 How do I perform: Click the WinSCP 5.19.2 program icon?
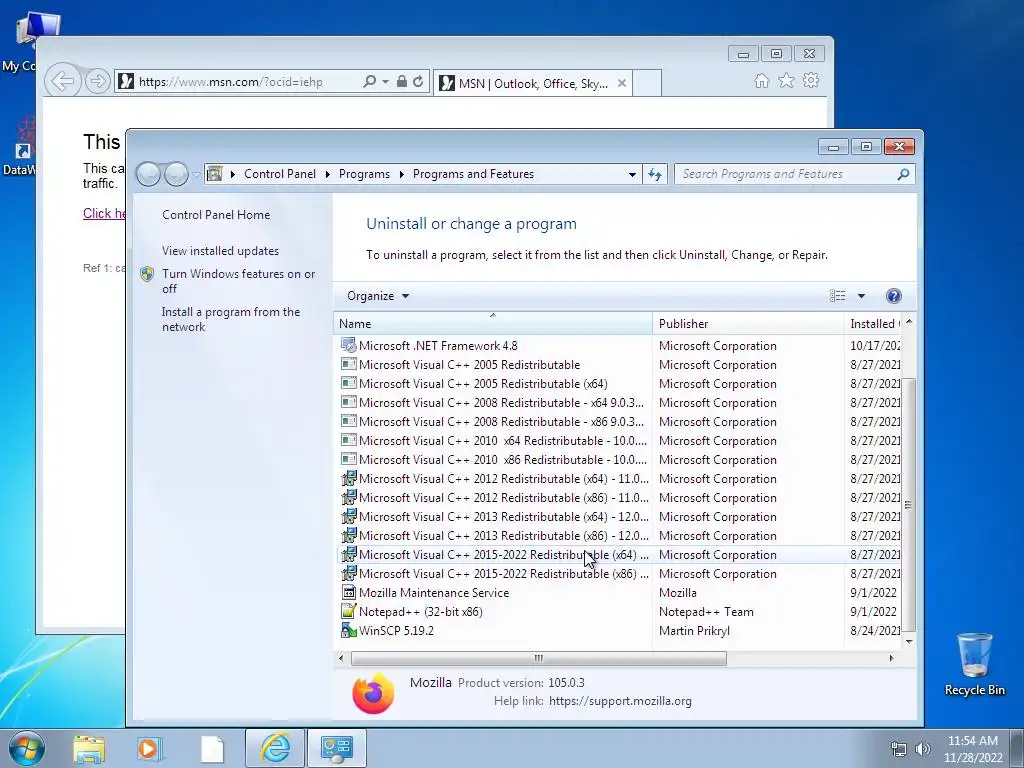pos(349,630)
